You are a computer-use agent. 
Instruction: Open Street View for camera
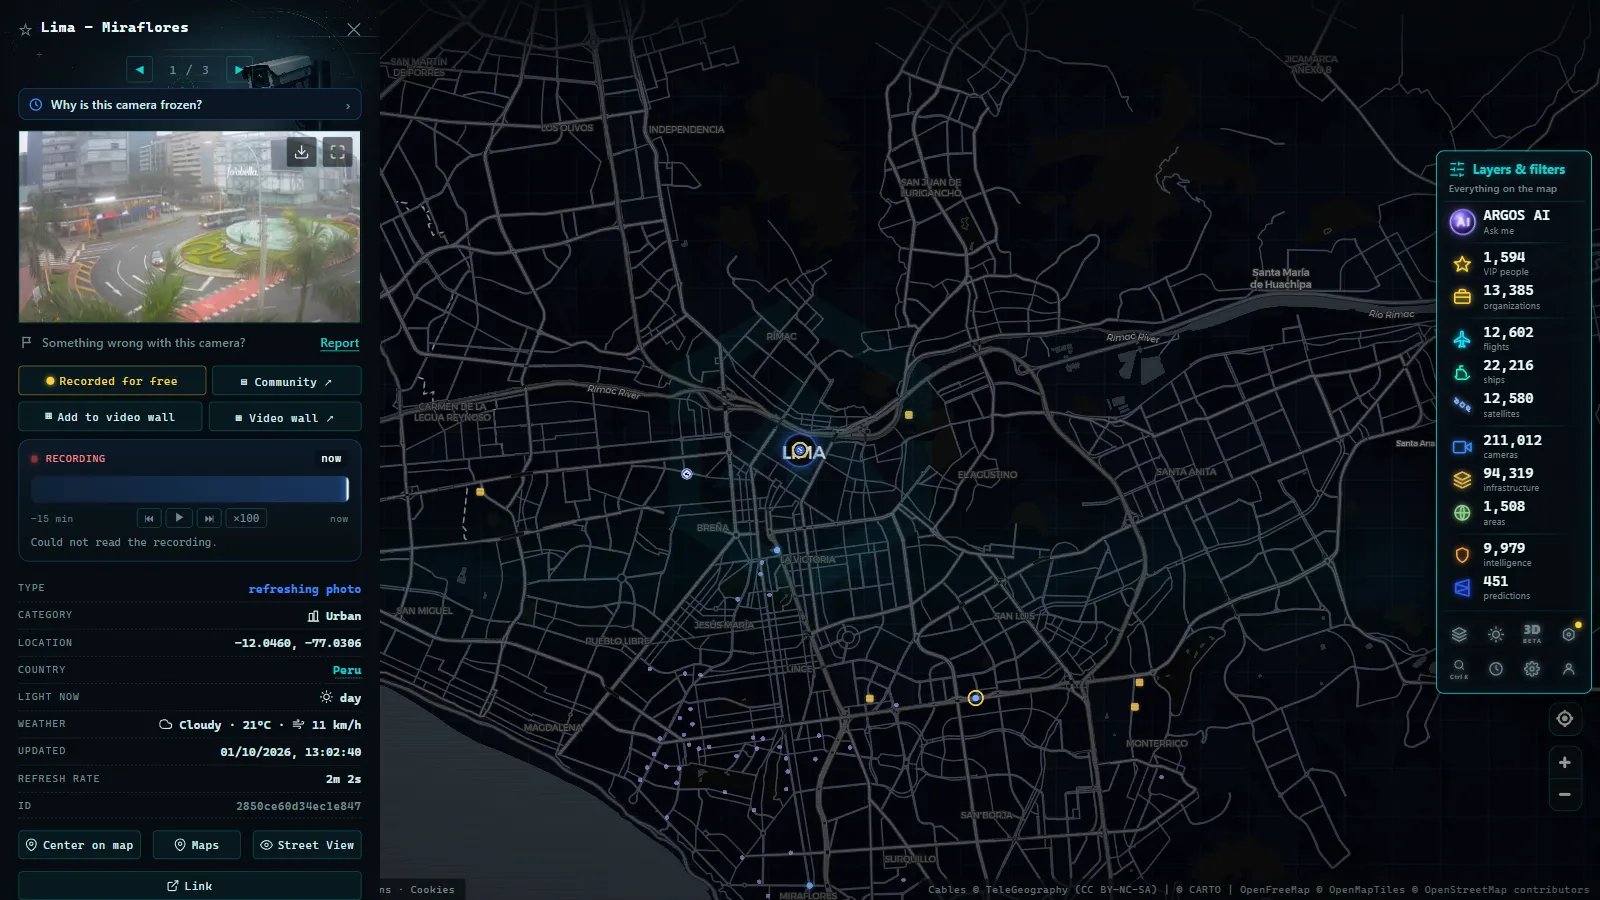pos(307,845)
